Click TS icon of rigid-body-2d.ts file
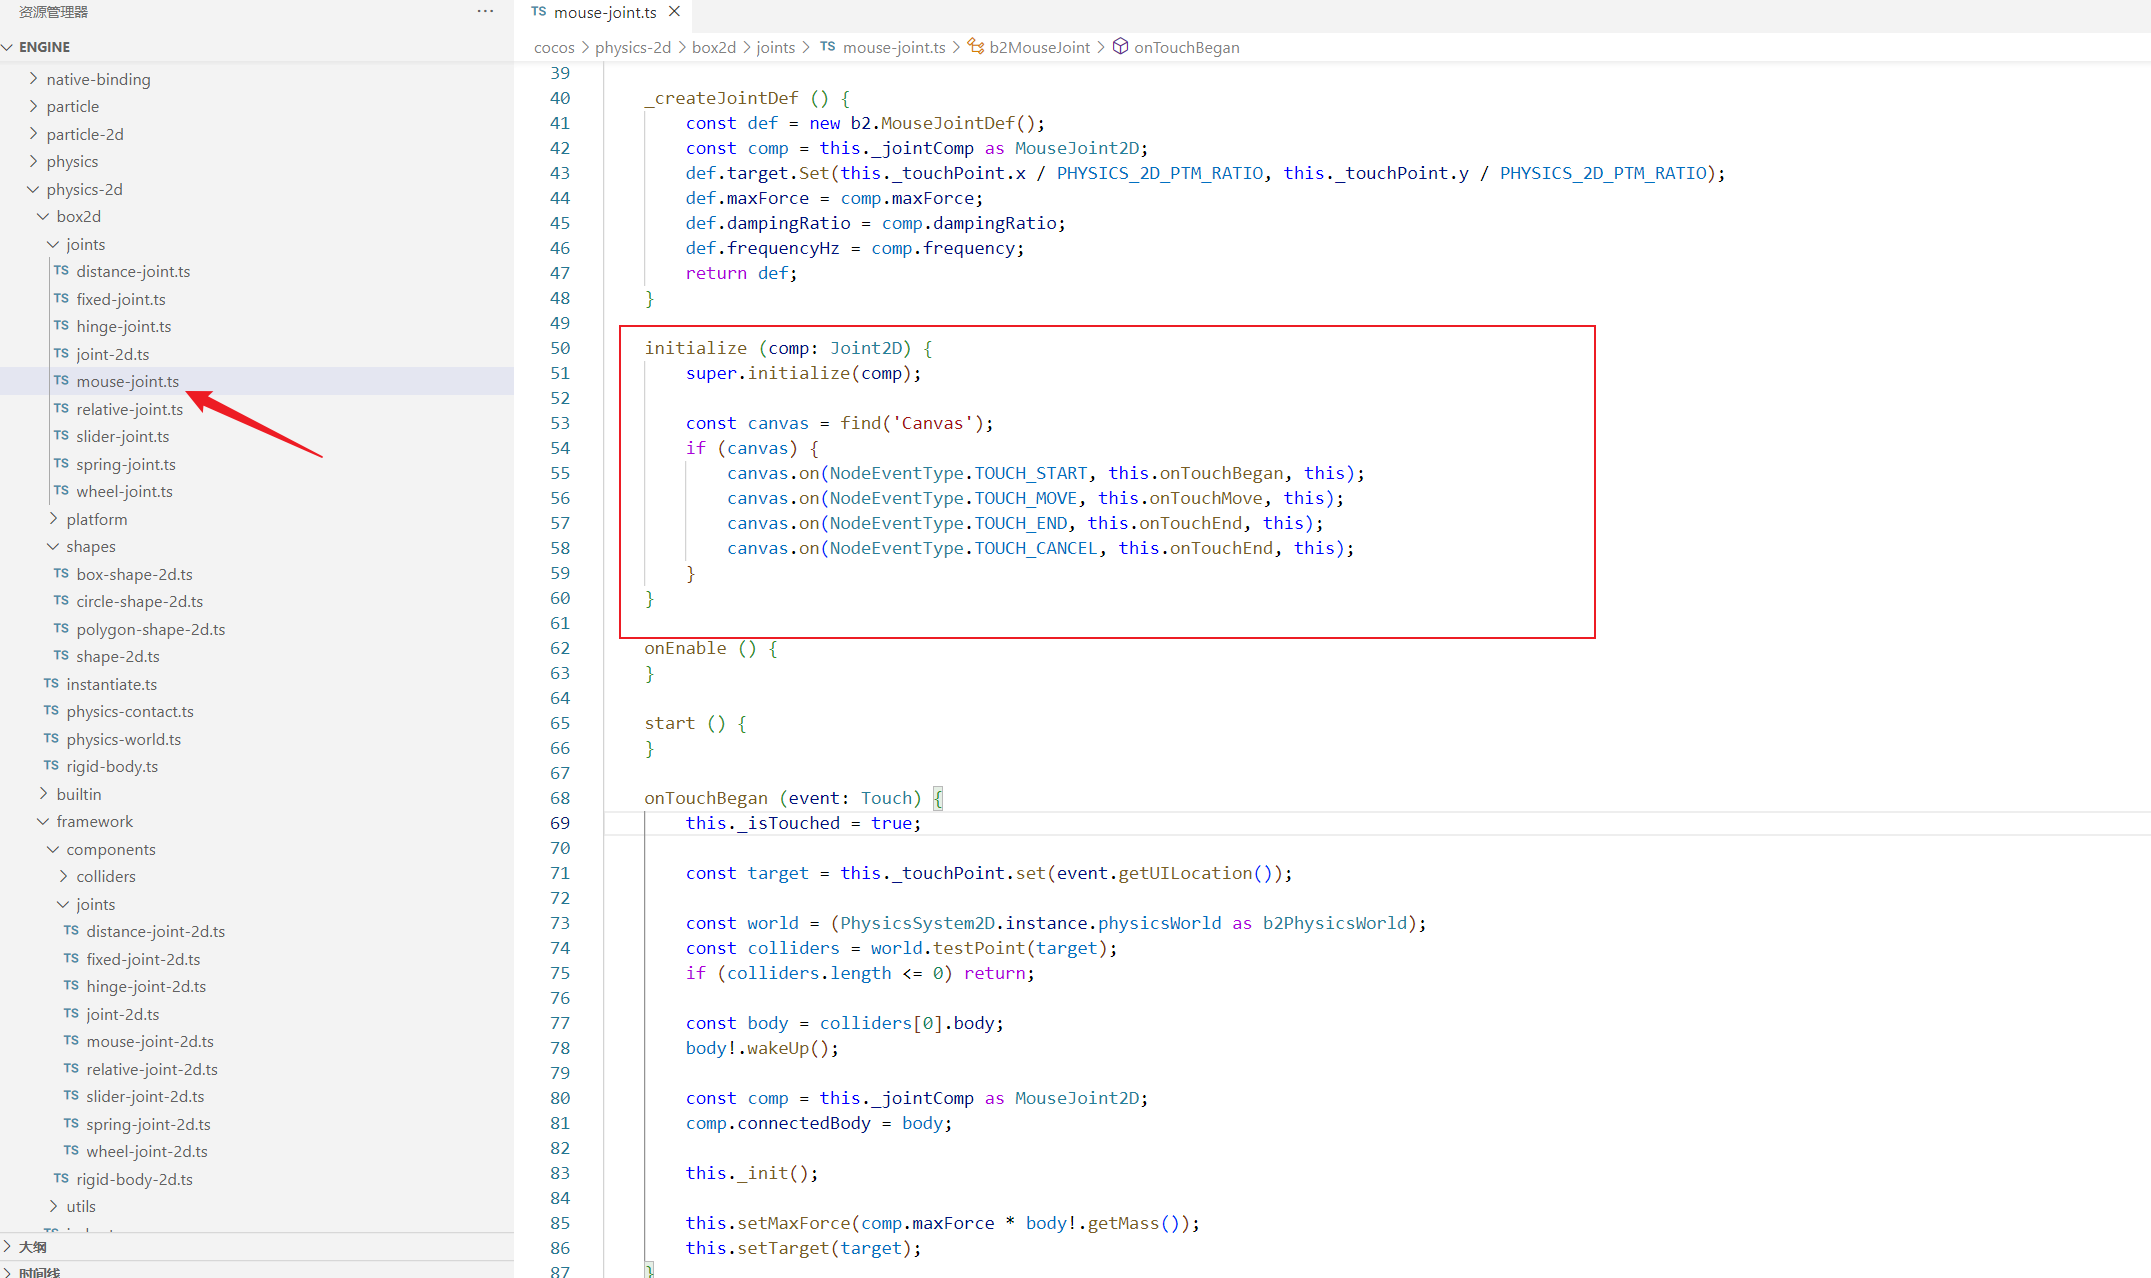 (x=62, y=1179)
